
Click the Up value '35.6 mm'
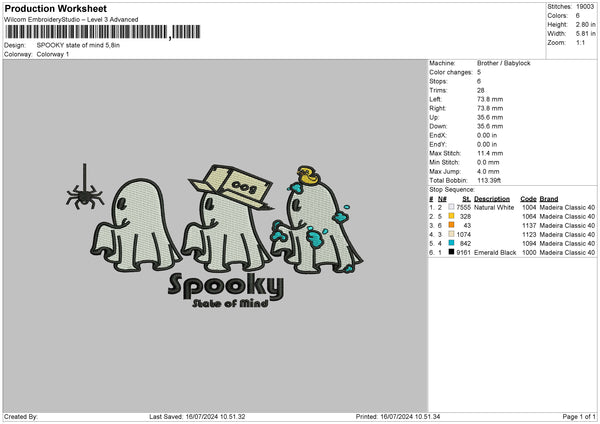click(490, 117)
